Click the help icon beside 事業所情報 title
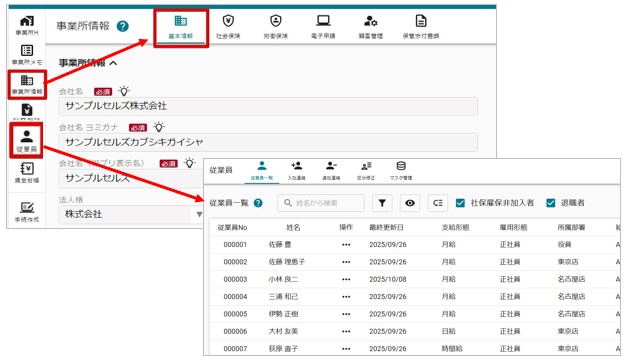Image resolution: width=626 pixels, height=361 pixels. point(123,26)
